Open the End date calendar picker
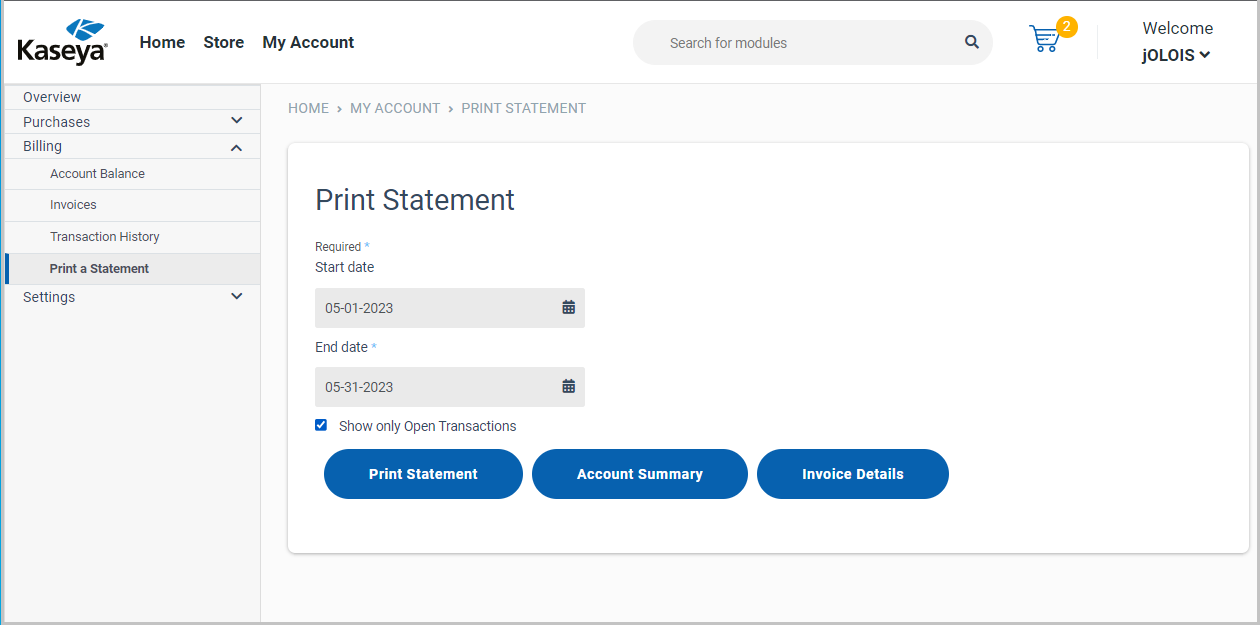 569,386
